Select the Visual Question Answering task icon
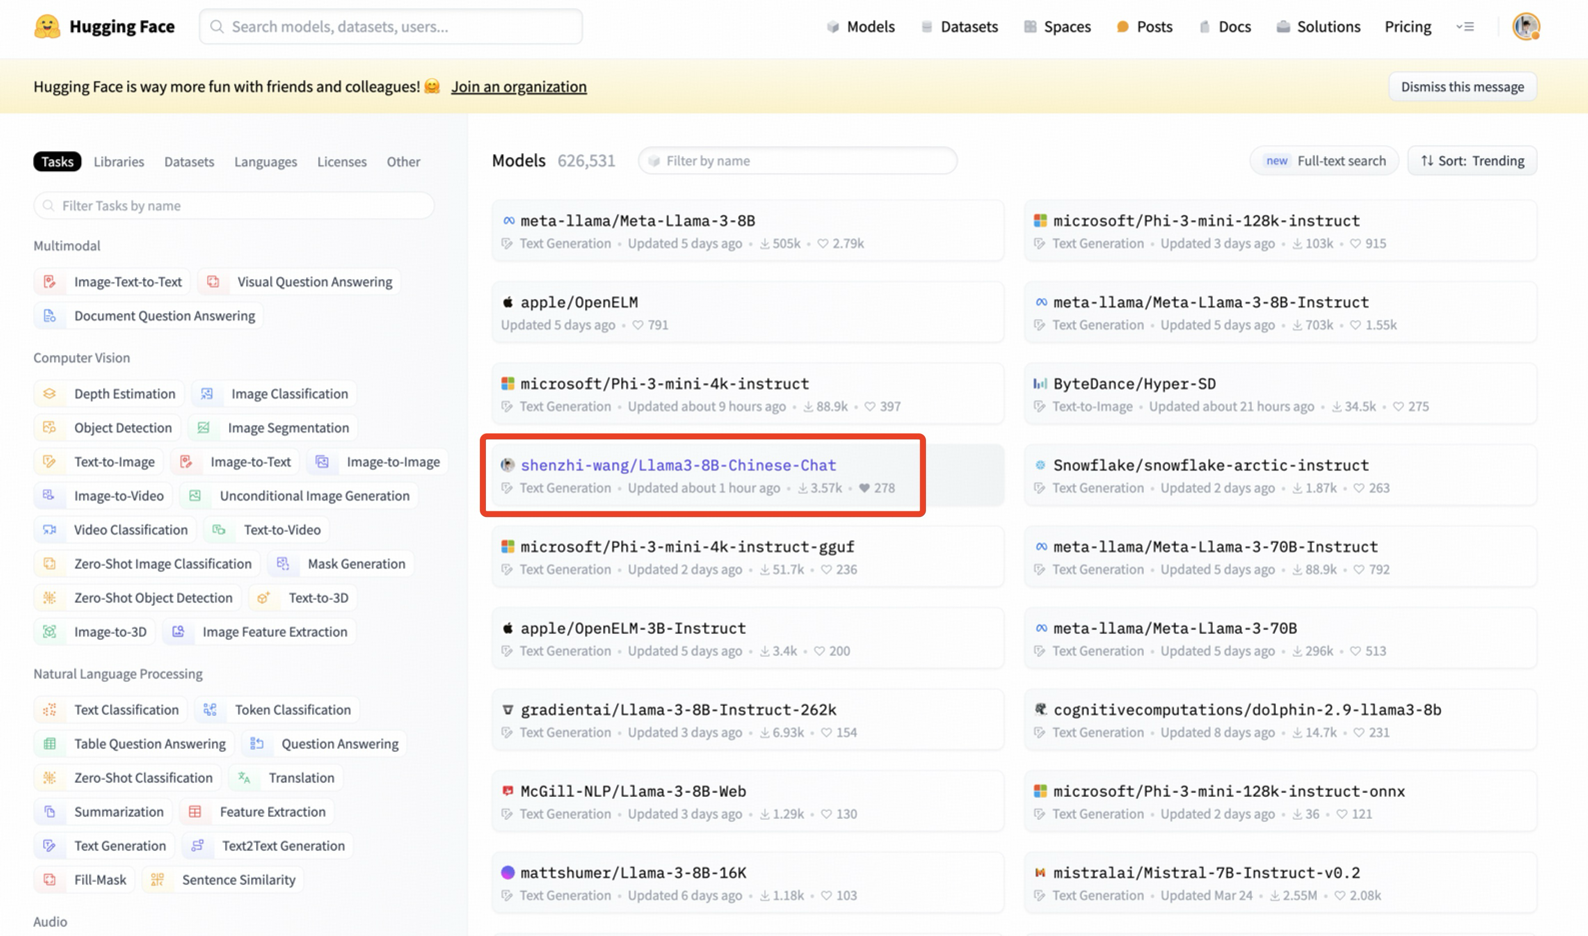 pyautogui.click(x=213, y=282)
